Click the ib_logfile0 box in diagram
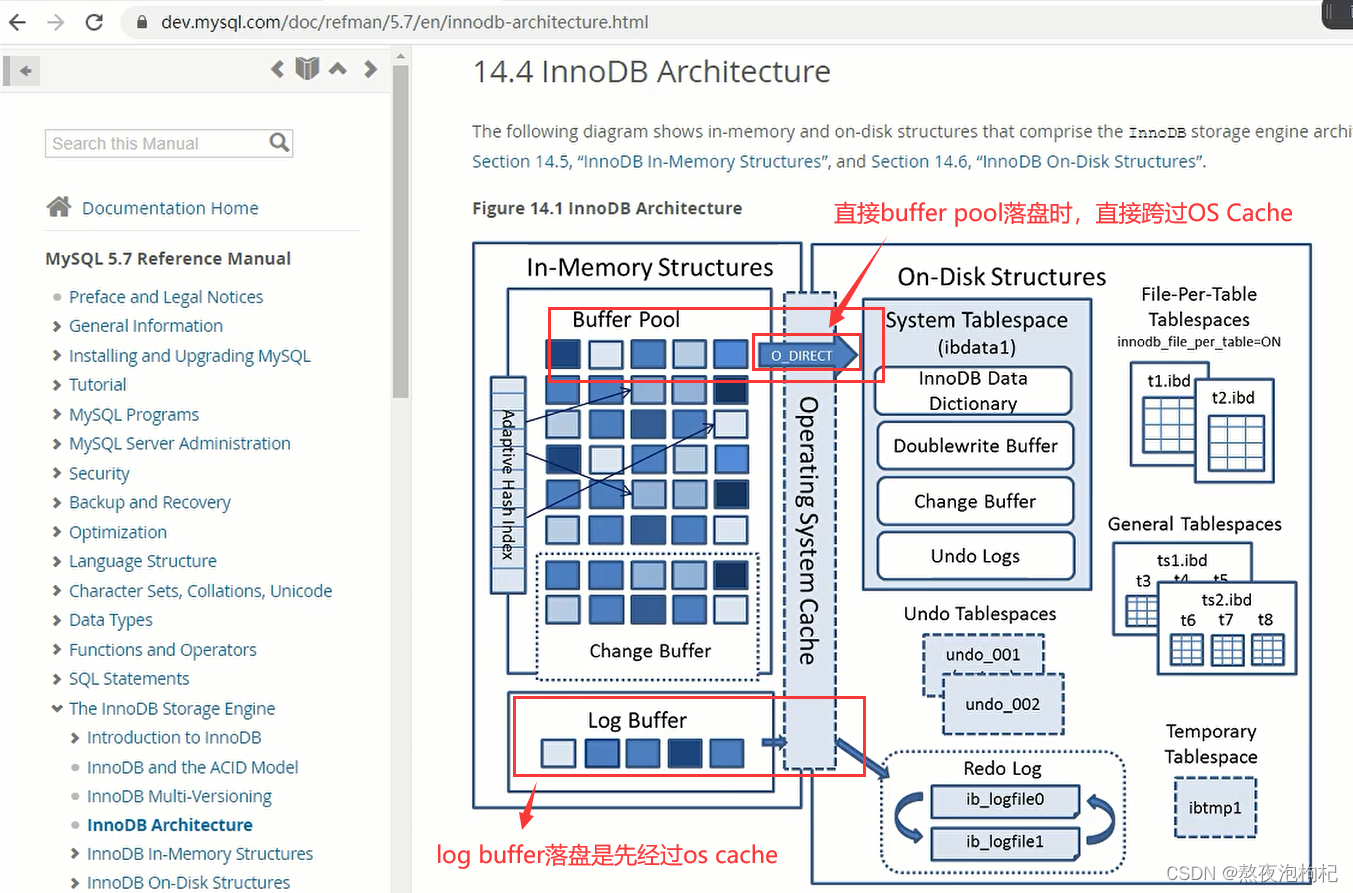Screen dimensions: 1353x893 point(1005,800)
